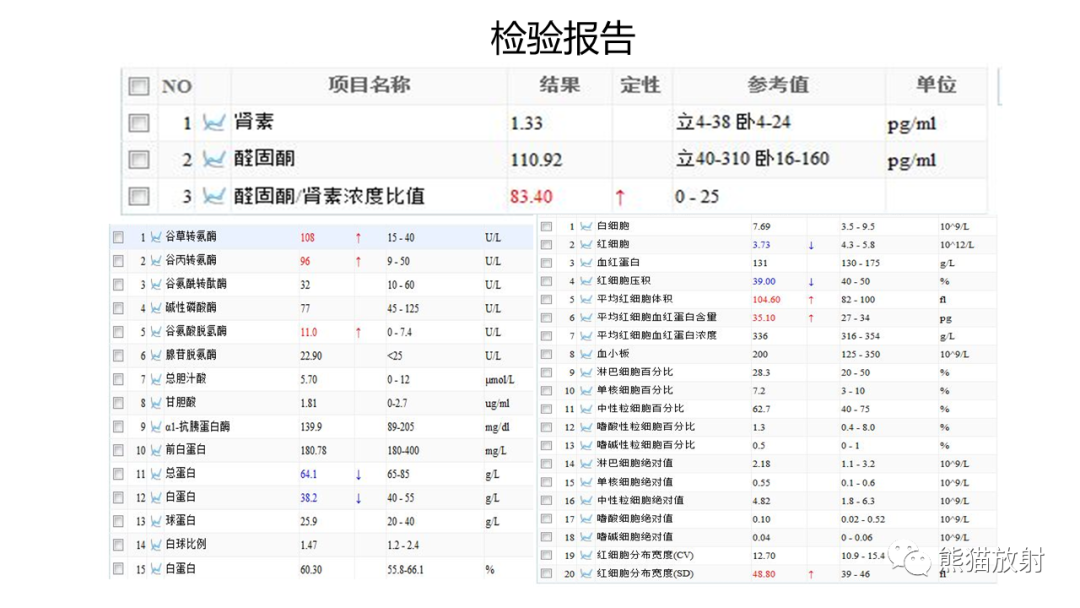This screenshot has width=1080, height=608.
Task: Select result value 104.60 for 平均红细胞体积
Action: pyautogui.click(x=766, y=300)
